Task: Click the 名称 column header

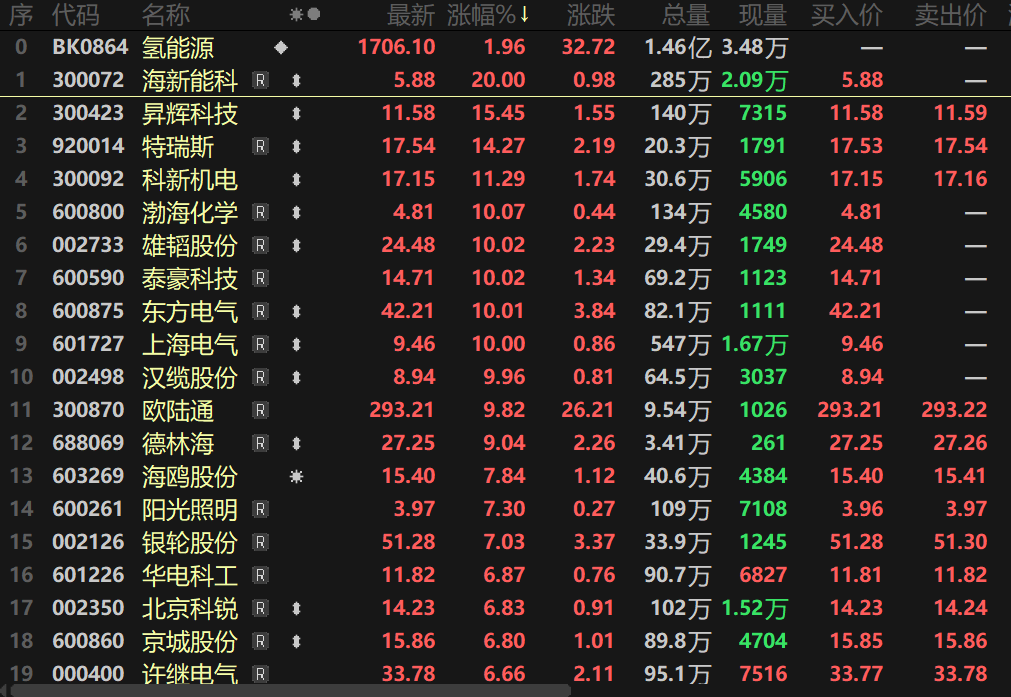Action: click(166, 15)
